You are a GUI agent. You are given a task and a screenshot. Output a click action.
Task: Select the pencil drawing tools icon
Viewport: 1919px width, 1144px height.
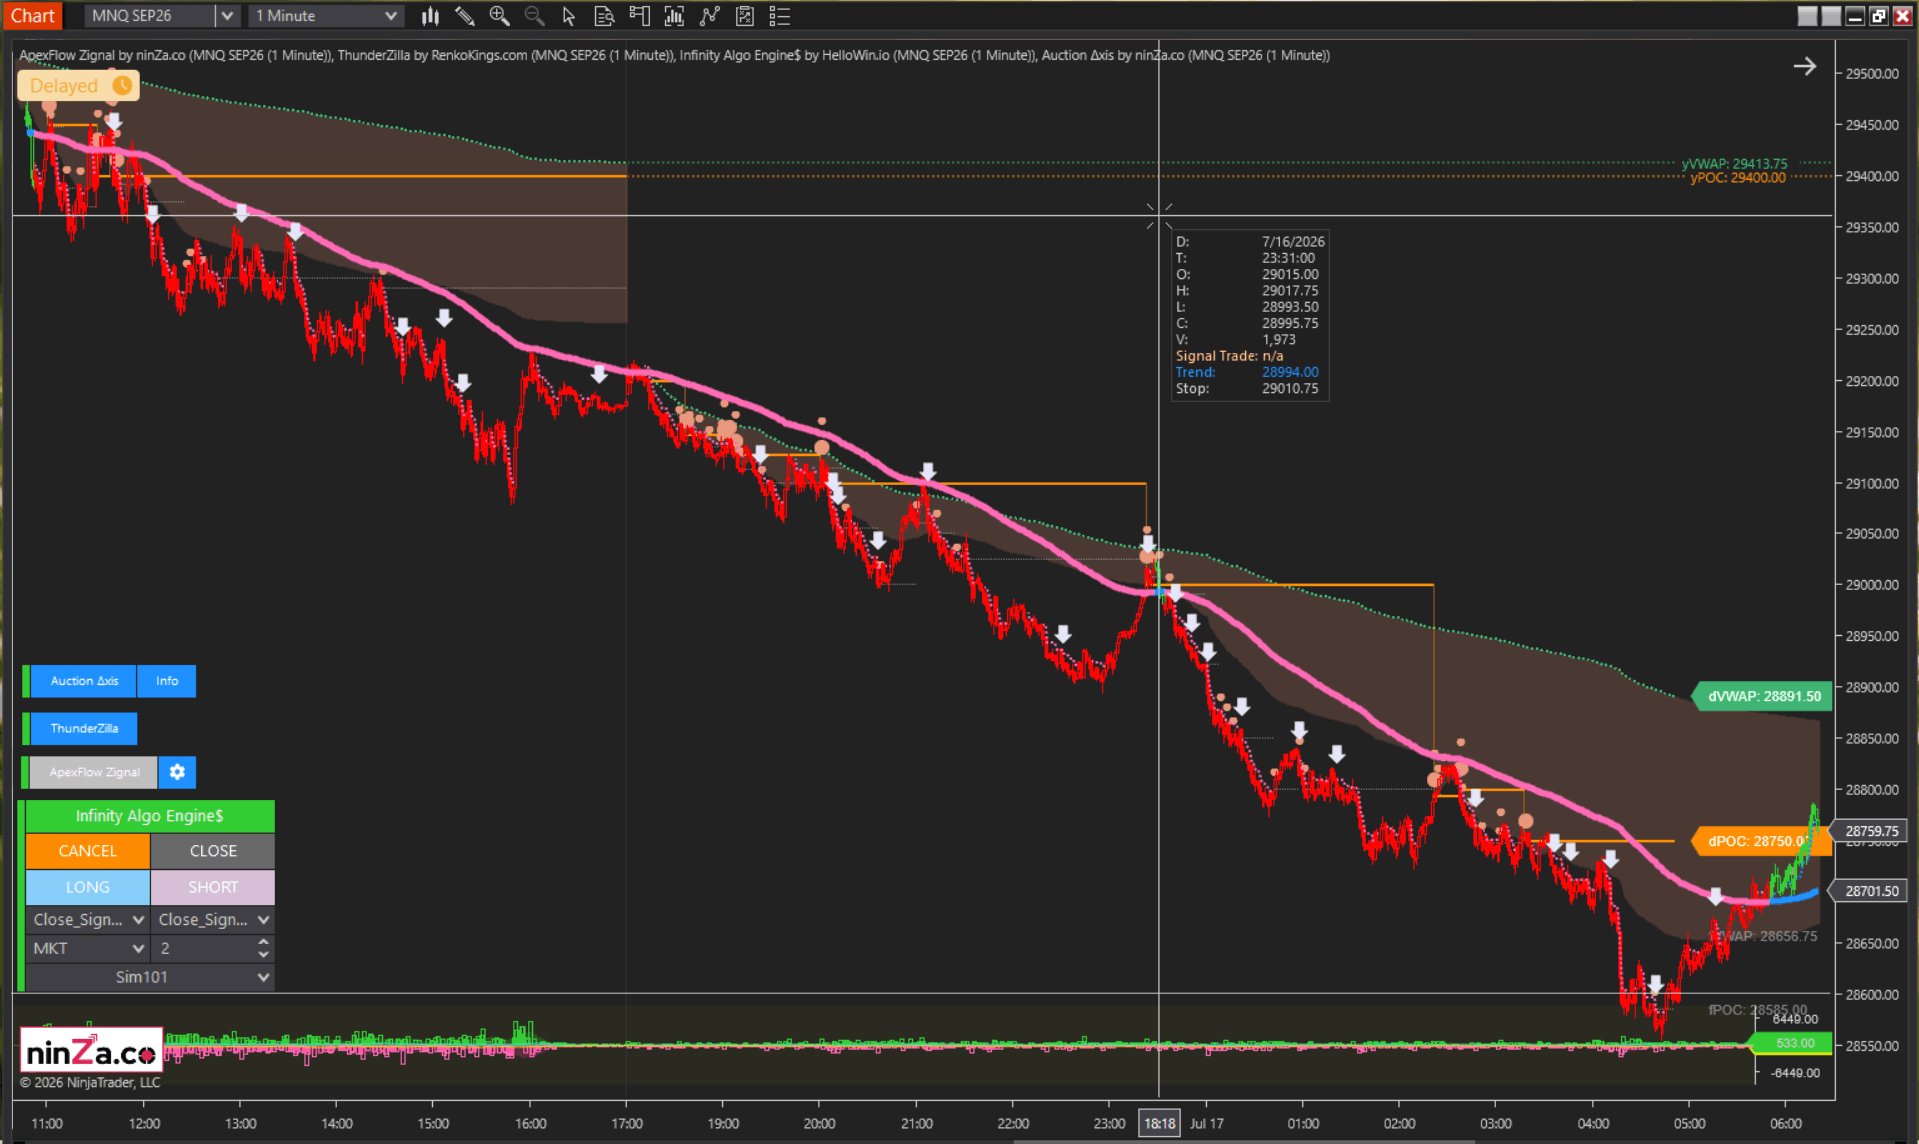pyautogui.click(x=464, y=16)
